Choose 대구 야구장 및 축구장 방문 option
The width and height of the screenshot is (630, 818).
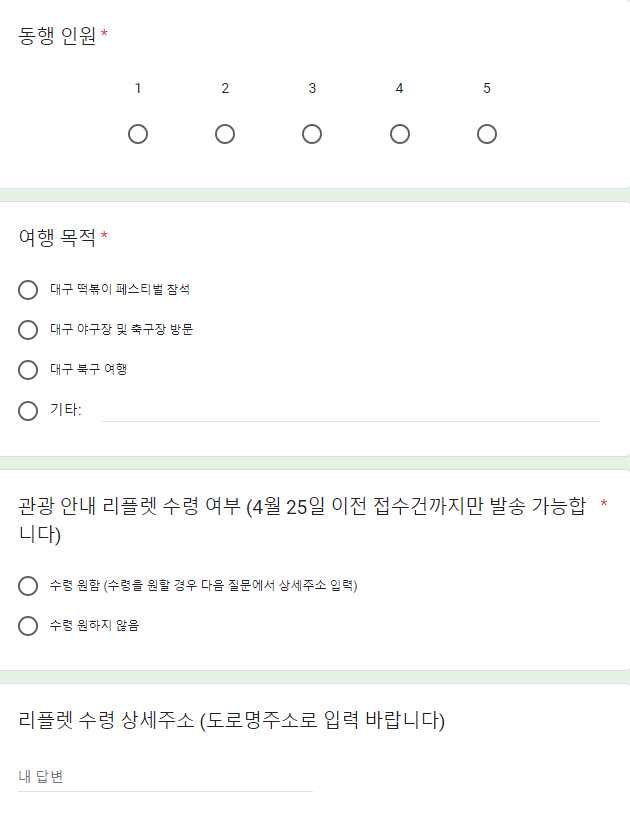[27, 330]
